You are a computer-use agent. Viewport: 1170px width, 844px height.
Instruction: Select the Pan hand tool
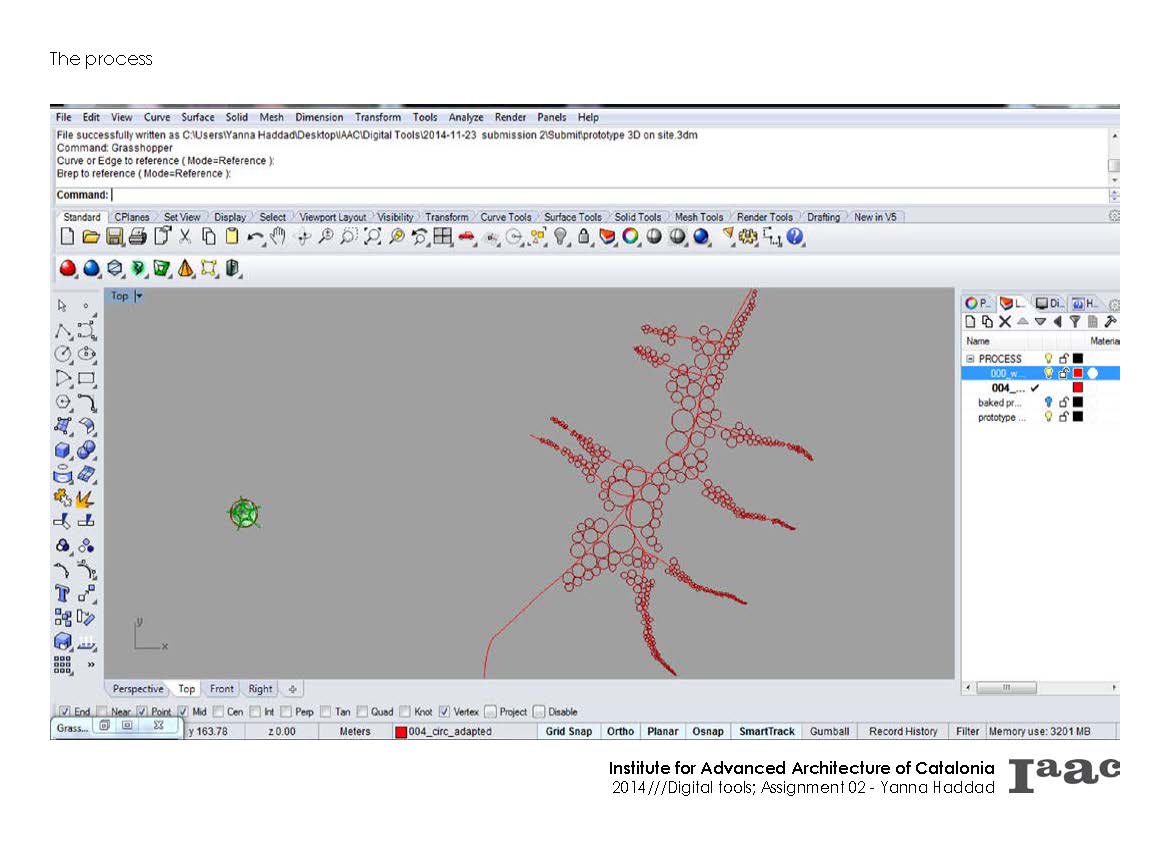tap(279, 237)
